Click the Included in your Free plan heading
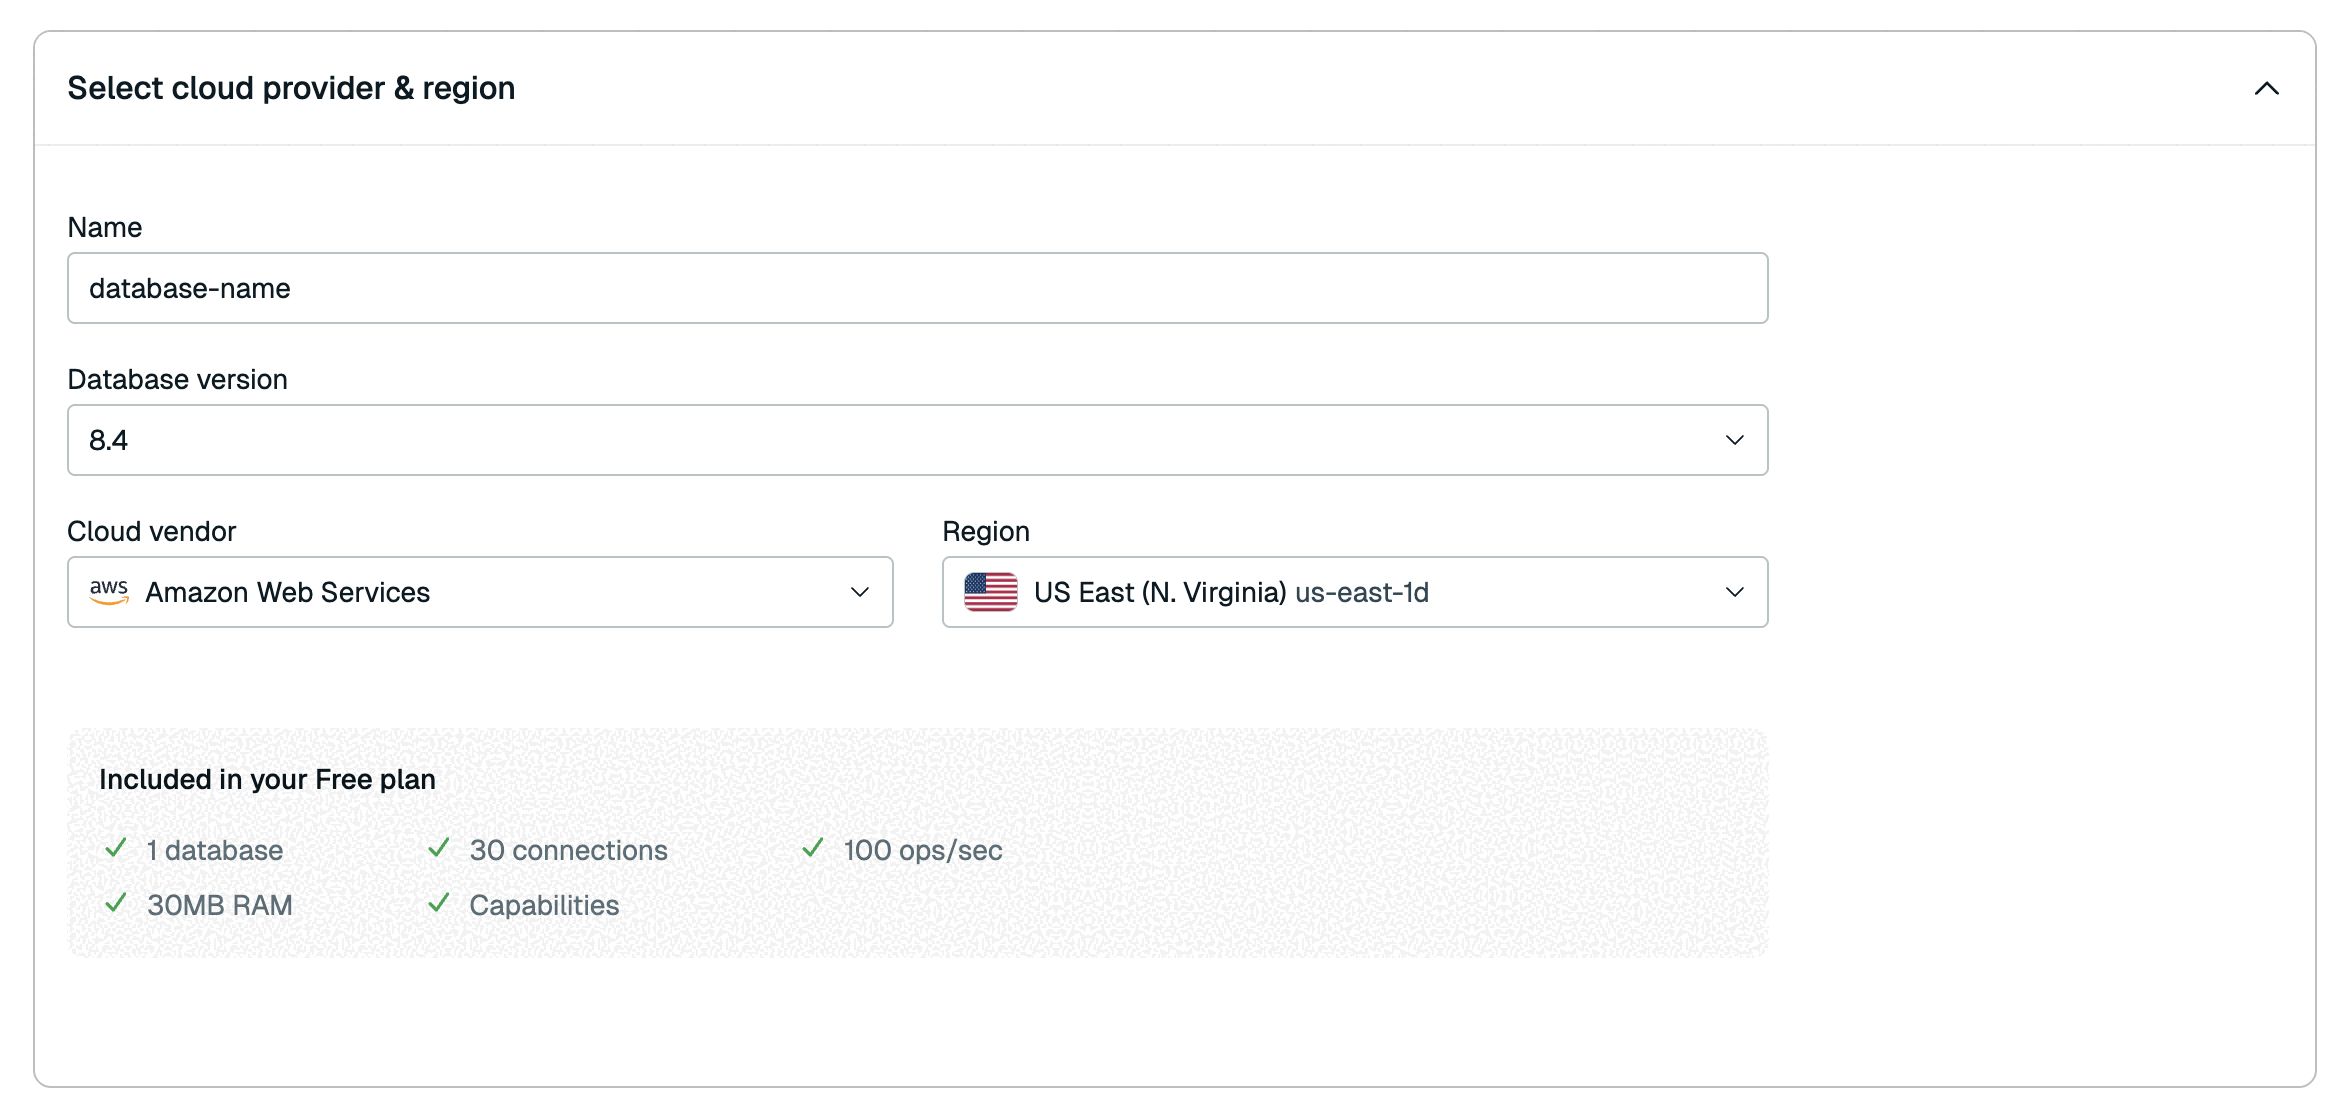Image resolution: width=2352 pixels, height=1120 pixels. tap(267, 779)
